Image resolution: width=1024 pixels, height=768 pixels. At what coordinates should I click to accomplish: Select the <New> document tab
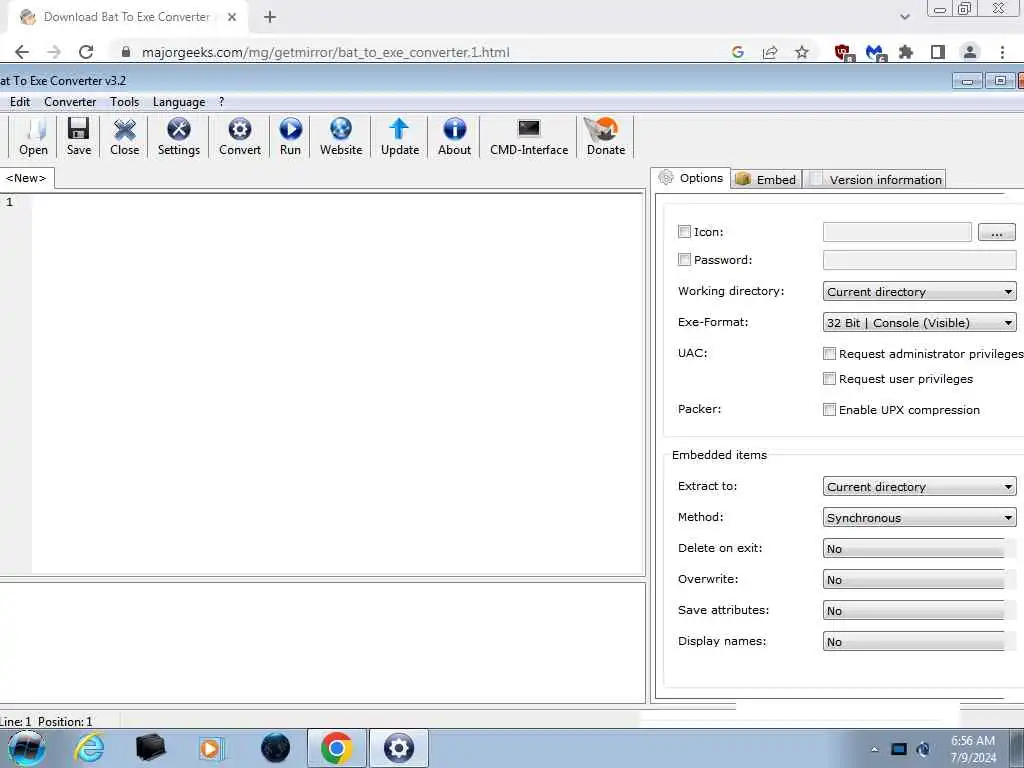(x=26, y=178)
